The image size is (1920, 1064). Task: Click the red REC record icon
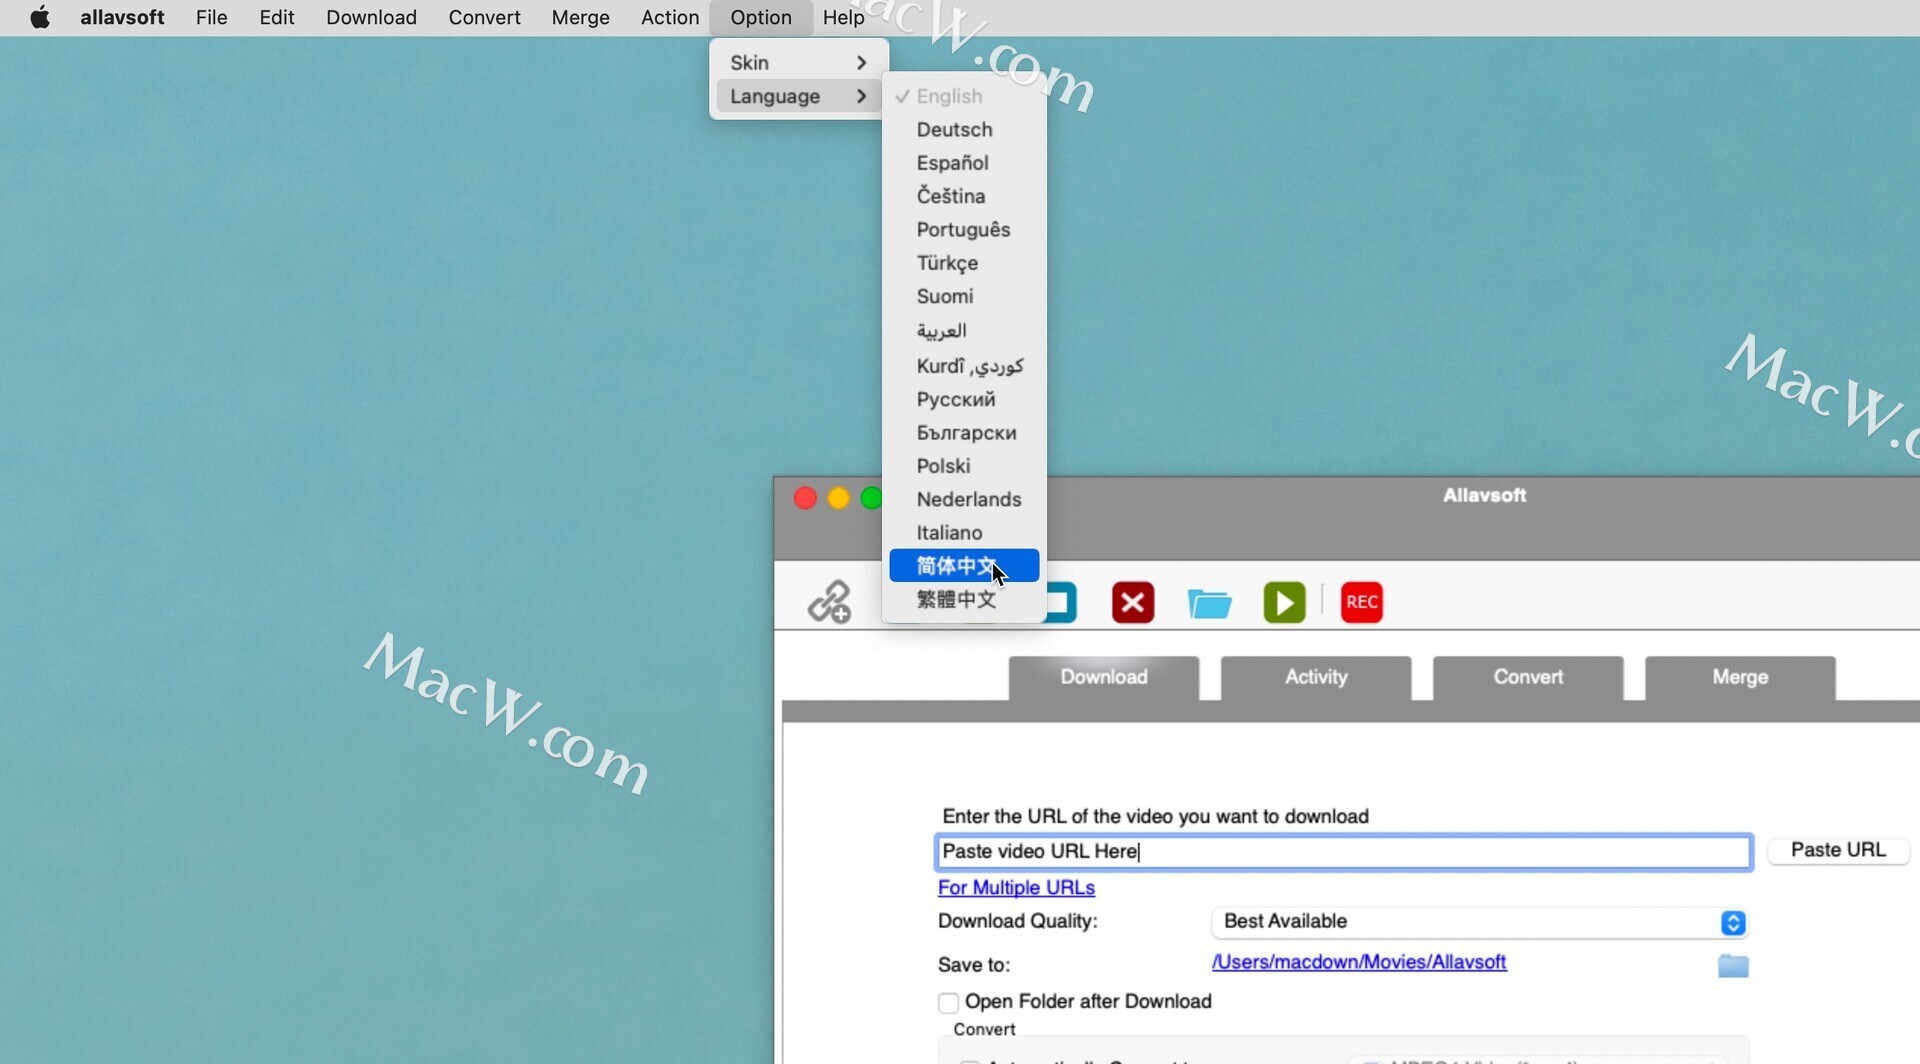pos(1361,602)
